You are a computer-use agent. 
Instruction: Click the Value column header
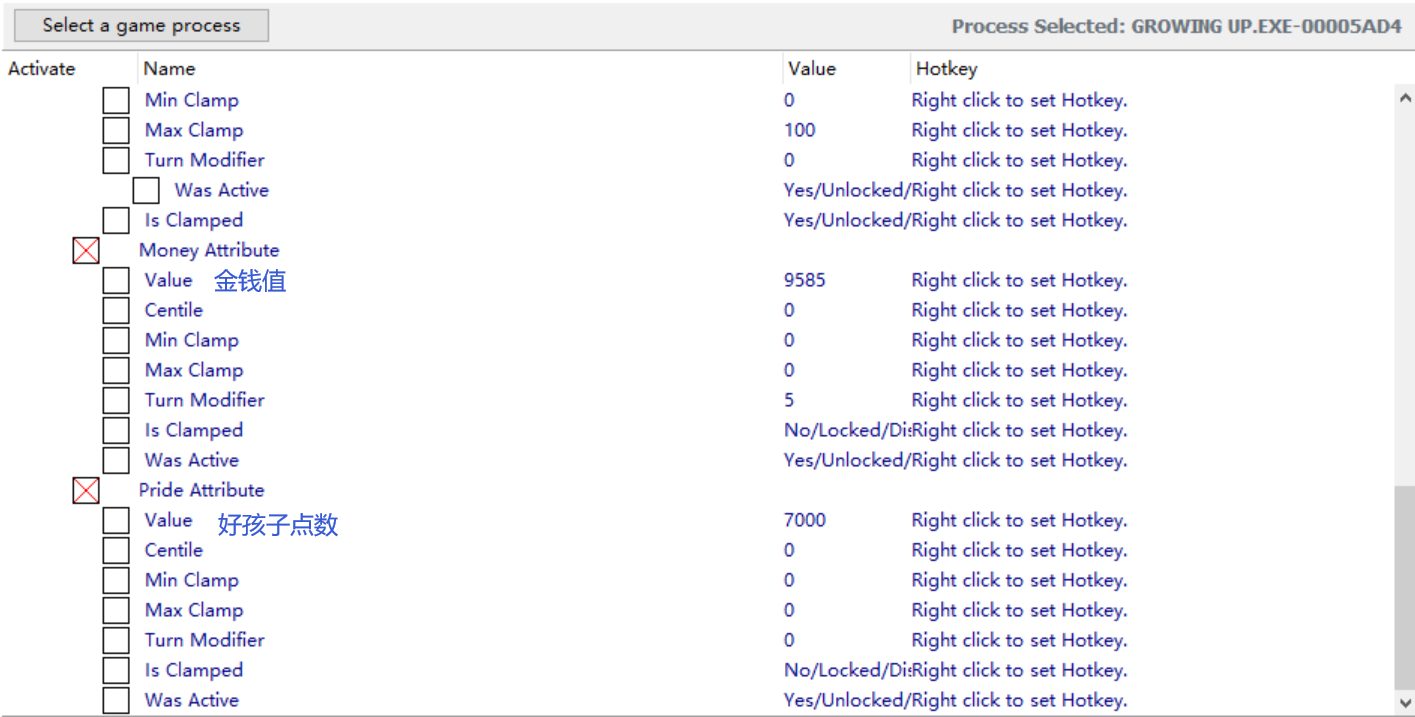[811, 69]
